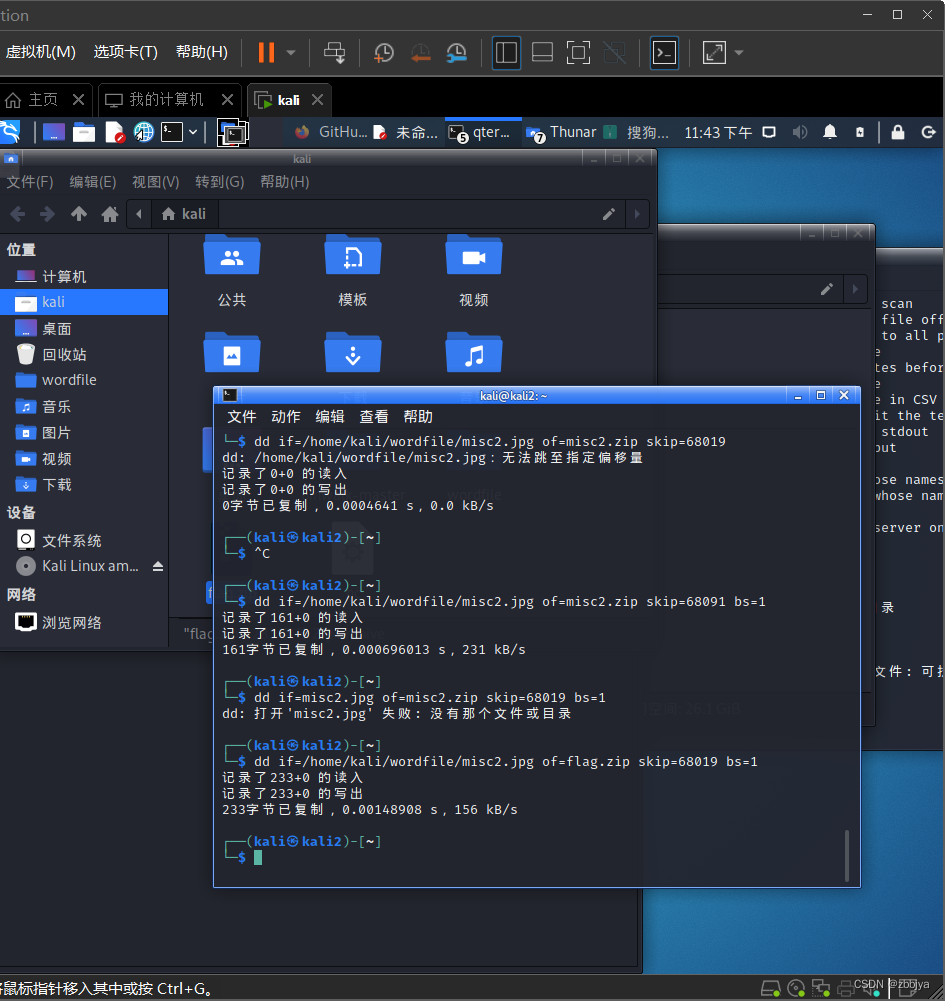Launch terminal emulator from panel
945x1001 pixels.
point(172,132)
